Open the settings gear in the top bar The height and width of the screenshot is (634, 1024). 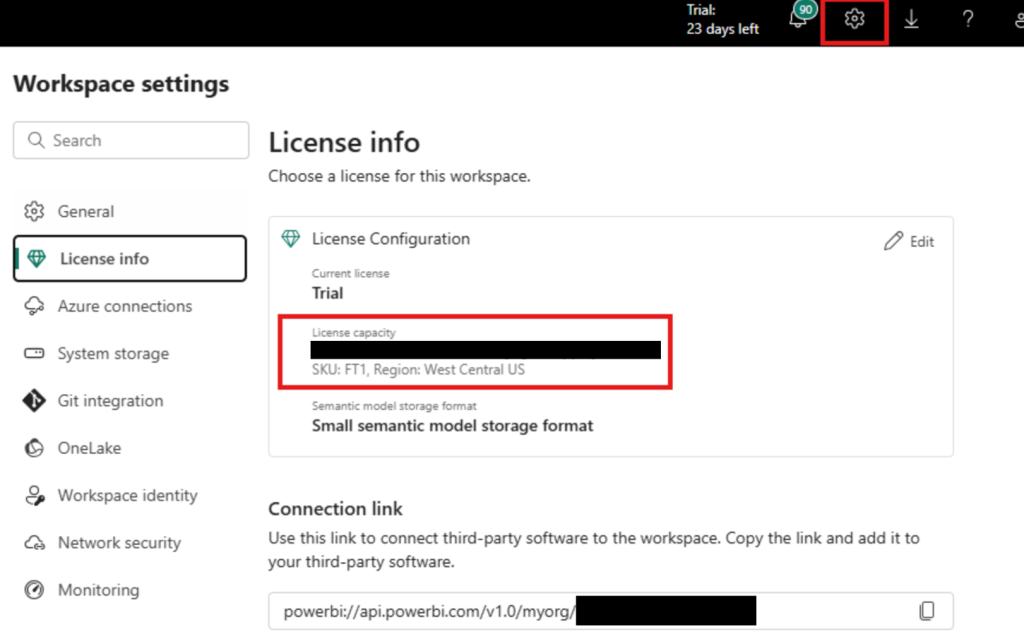pos(854,19)
